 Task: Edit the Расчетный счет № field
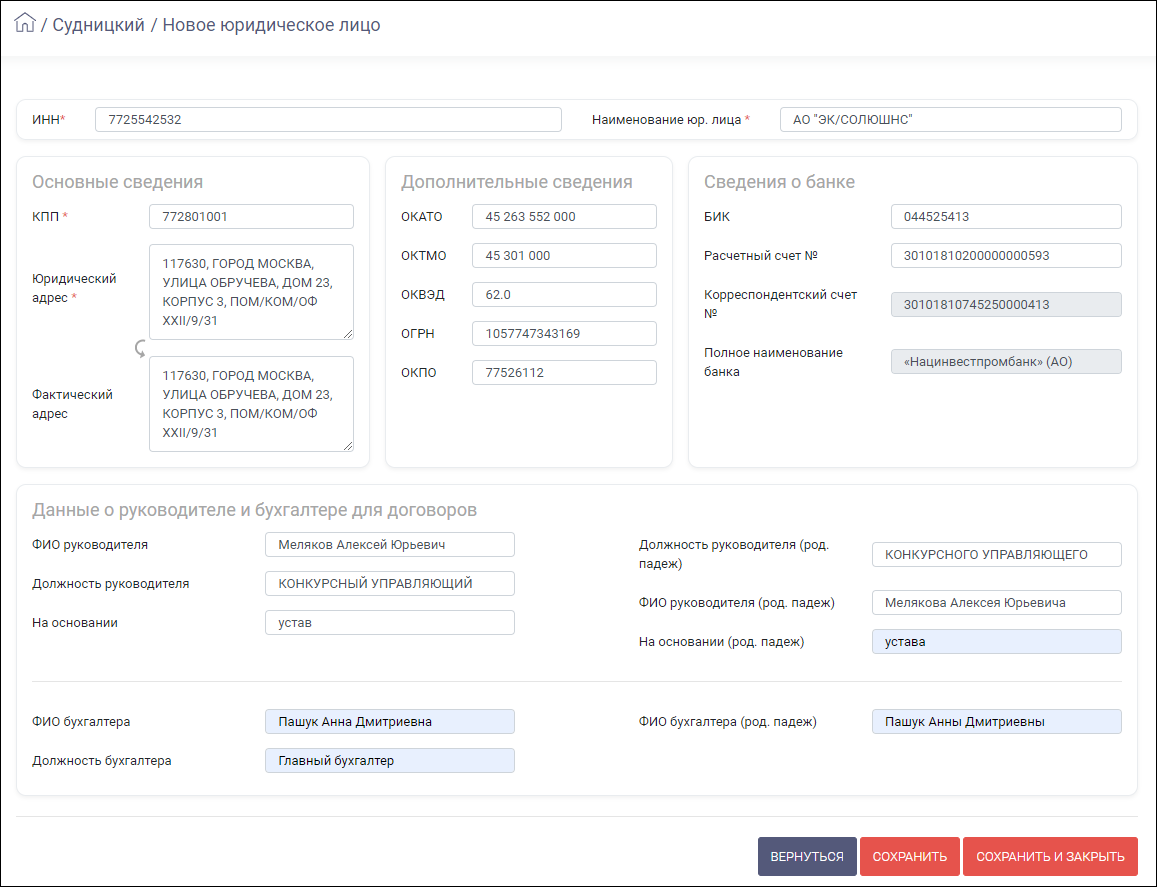tap(1006, 256)
